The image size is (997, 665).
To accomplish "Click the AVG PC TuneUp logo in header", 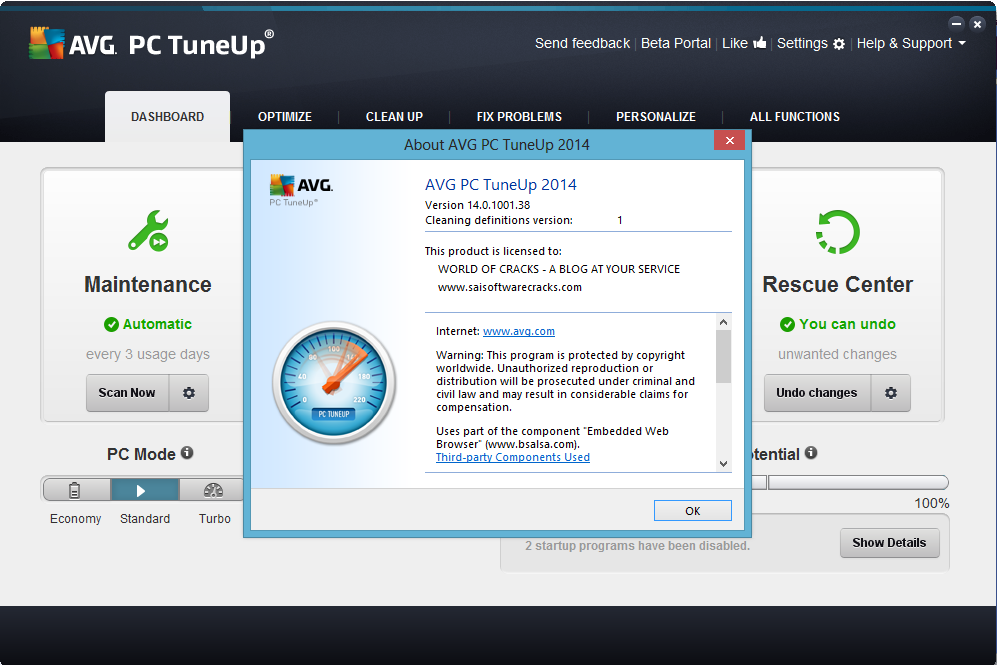I will (x=151, y=44).
